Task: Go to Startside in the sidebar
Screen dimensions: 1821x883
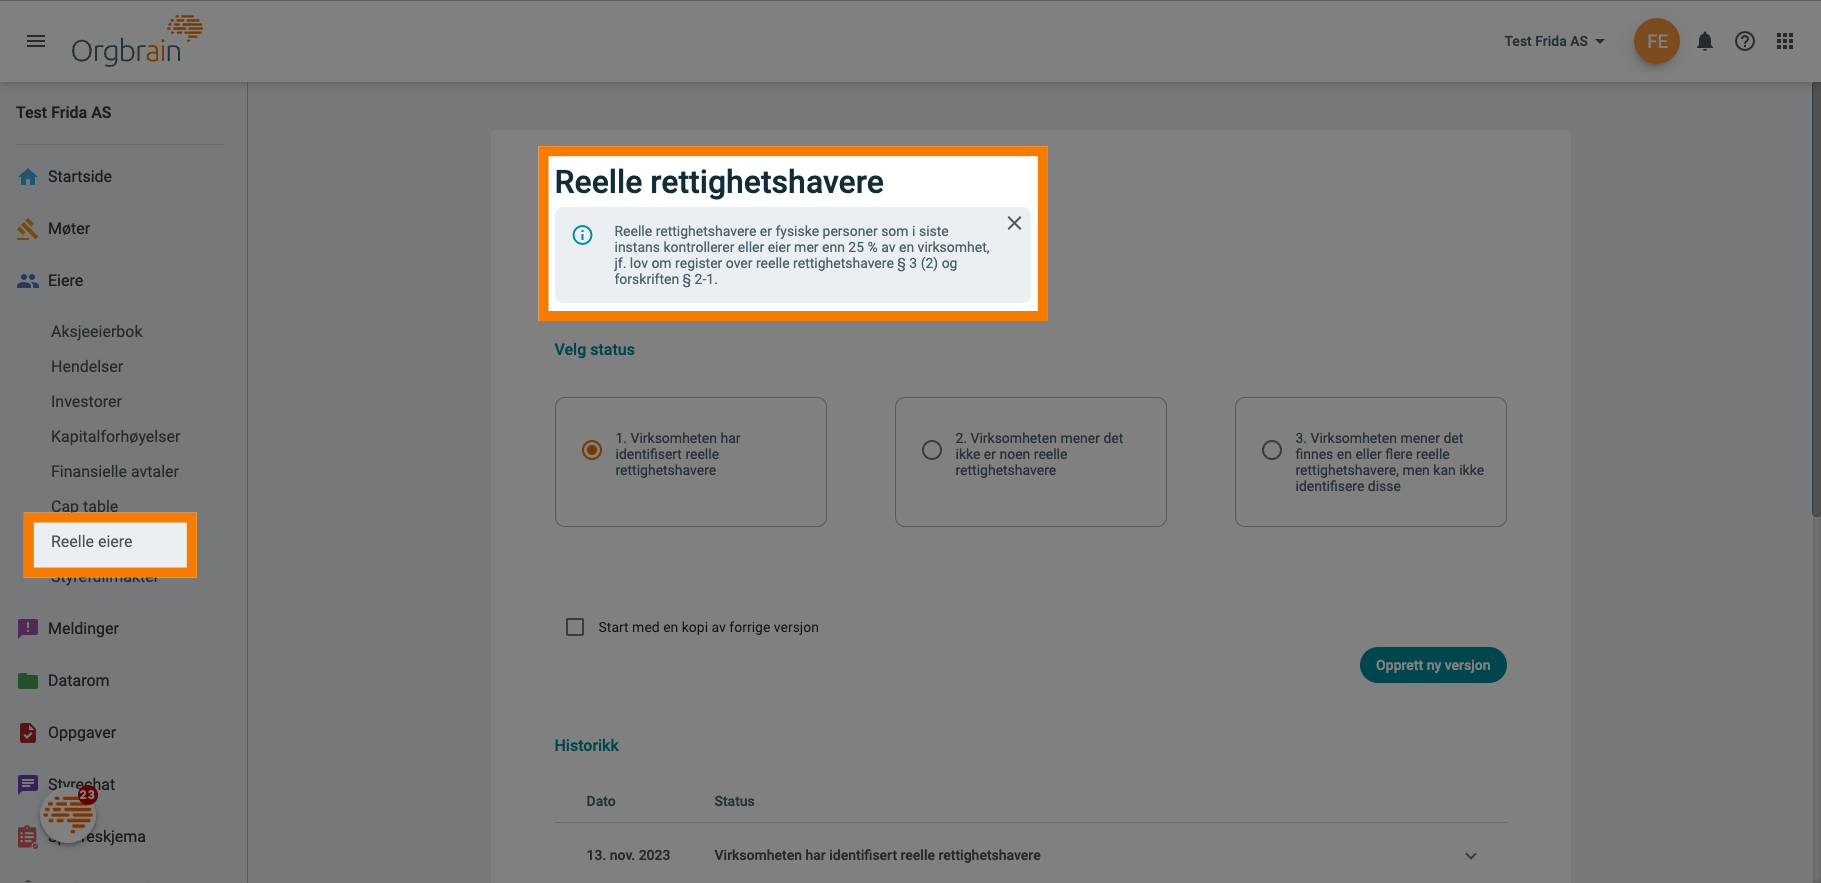Action: click(x=80, y=177)
